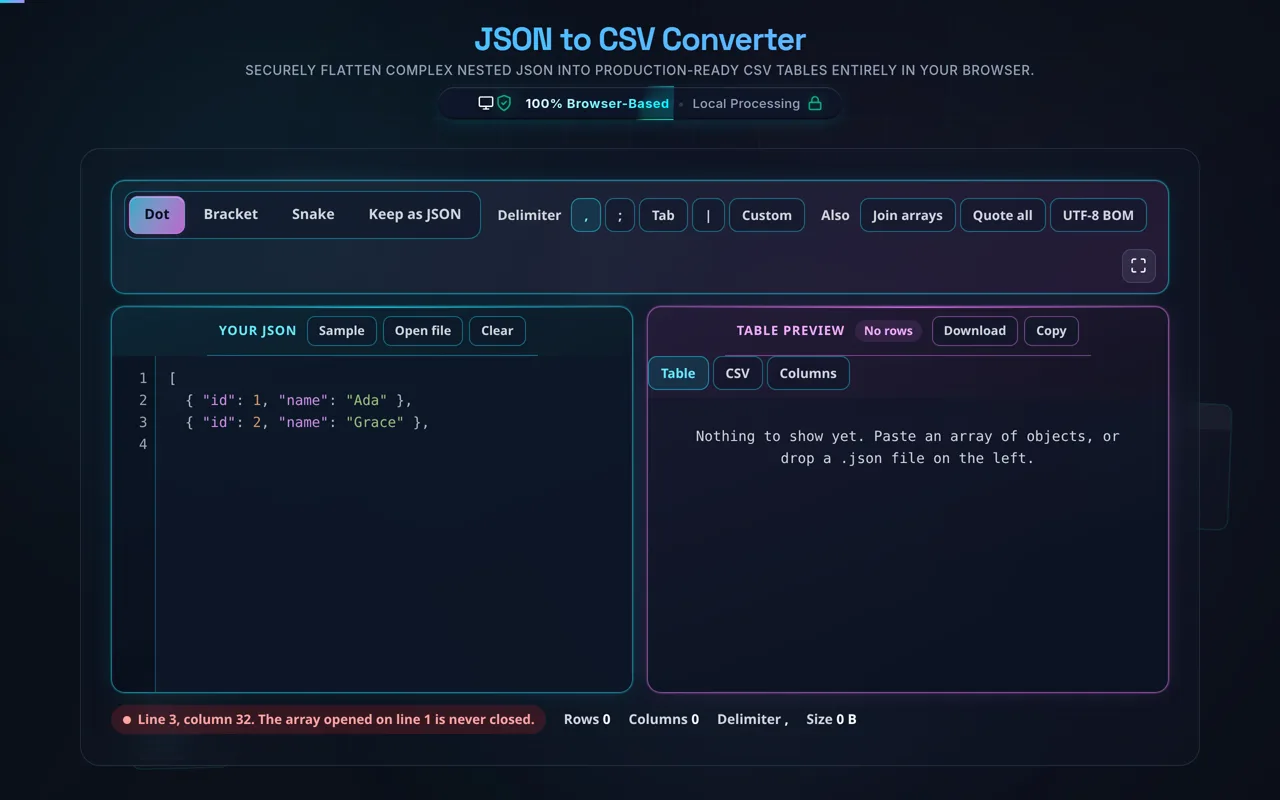Click the green shield icon in the badge
Image resolution: width=1280 pixels, height=800 pixels.
[x=504, y=103]
